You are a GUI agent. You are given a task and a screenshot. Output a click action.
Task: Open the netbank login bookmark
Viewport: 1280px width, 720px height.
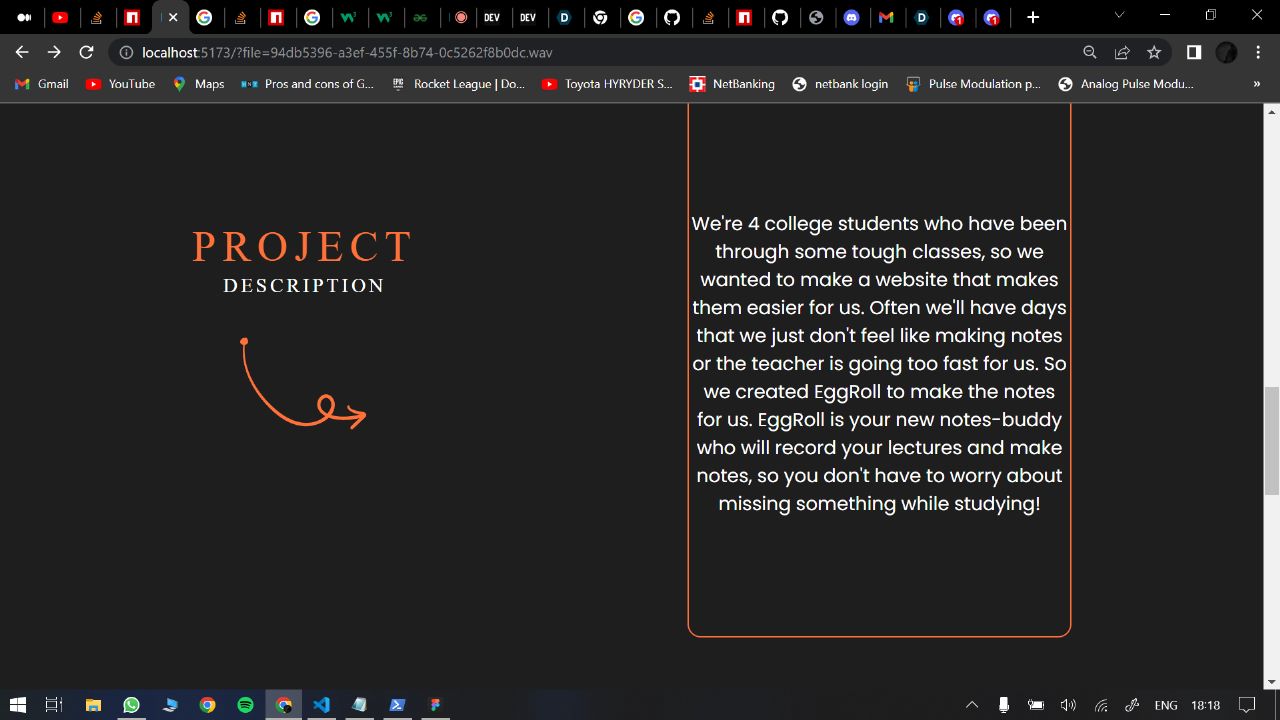pos(840,84)
